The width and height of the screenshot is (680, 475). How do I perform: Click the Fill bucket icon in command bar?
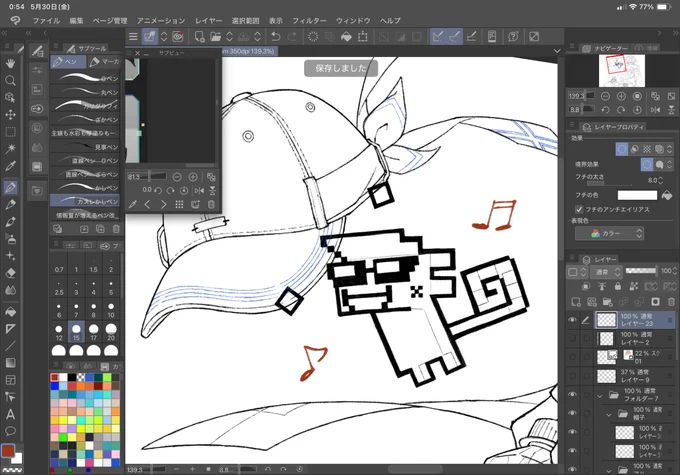click(346, 37)
